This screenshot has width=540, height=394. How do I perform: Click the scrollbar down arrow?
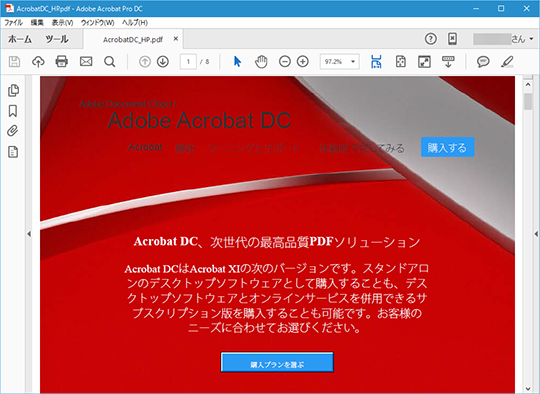(x=528, y=388)
